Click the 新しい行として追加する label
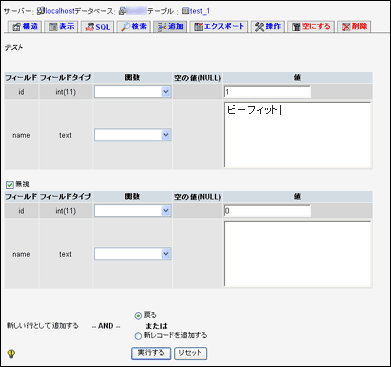Viewport: 391px width, 367px height. [x=43, y=326]
